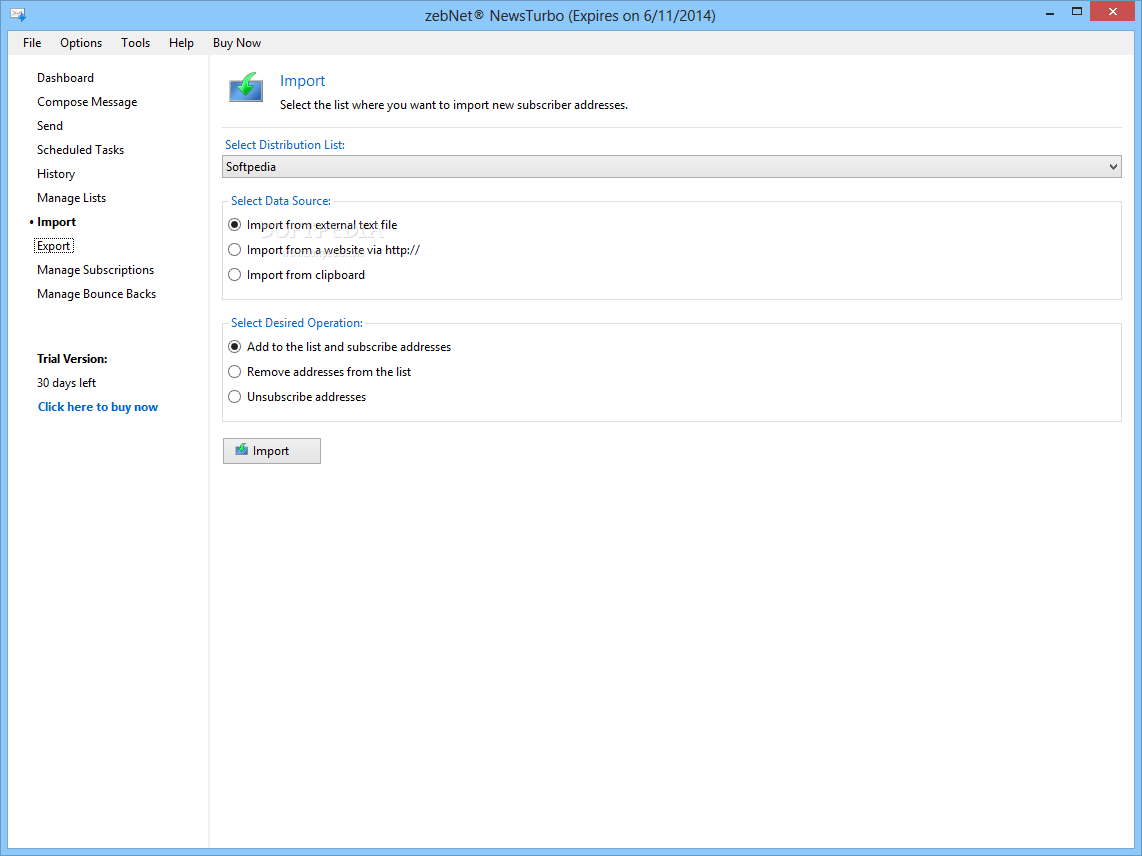Close the NewsTurbo window
This screenshot has height=856, width=1142.
tap(1112, 12)
